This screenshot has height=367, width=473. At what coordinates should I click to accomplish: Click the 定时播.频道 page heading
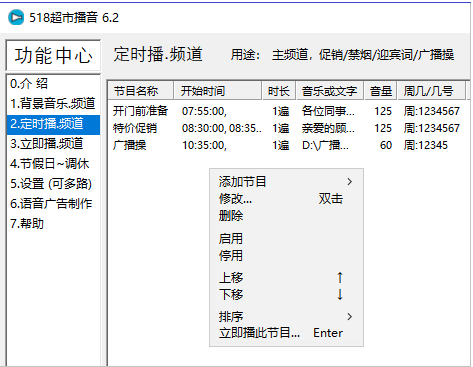[158, 55]
